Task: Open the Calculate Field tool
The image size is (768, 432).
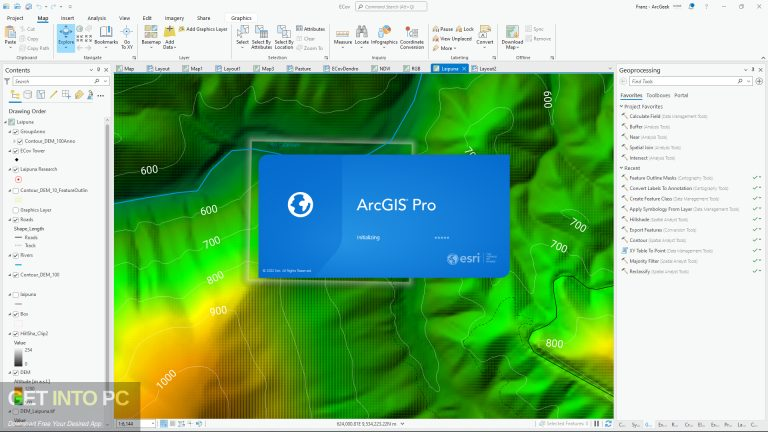Action: click(664, 117)
